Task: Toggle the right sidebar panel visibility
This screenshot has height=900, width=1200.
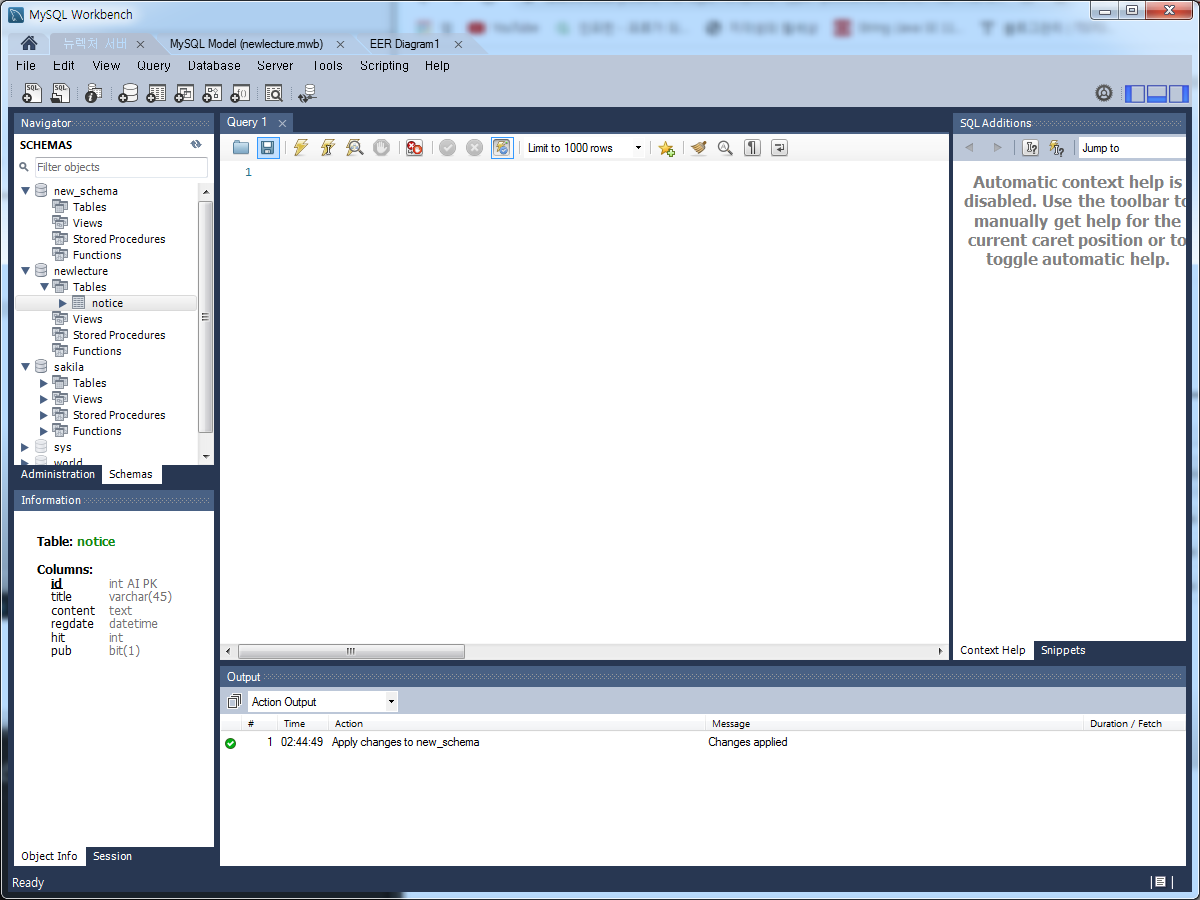Action: [x=1179, y=94]
